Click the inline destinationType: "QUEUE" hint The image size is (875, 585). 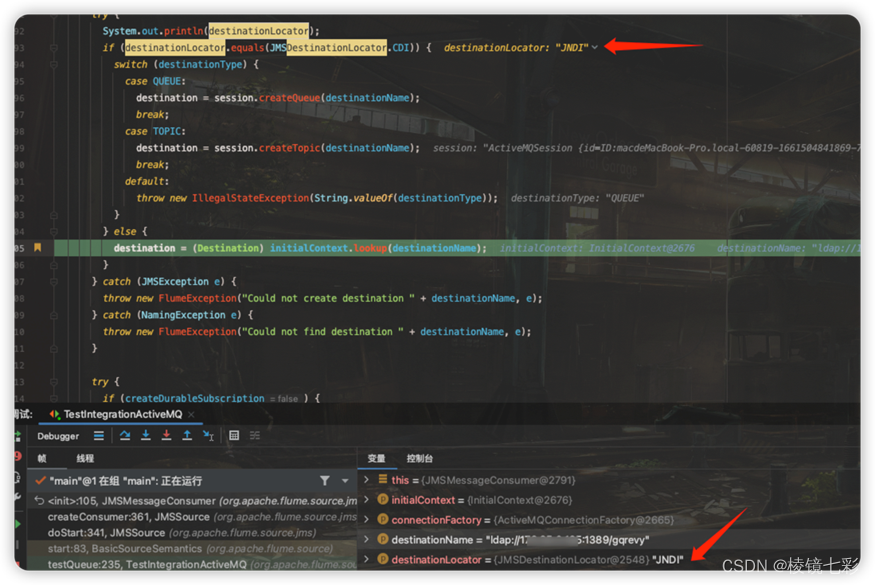[578, 198]
